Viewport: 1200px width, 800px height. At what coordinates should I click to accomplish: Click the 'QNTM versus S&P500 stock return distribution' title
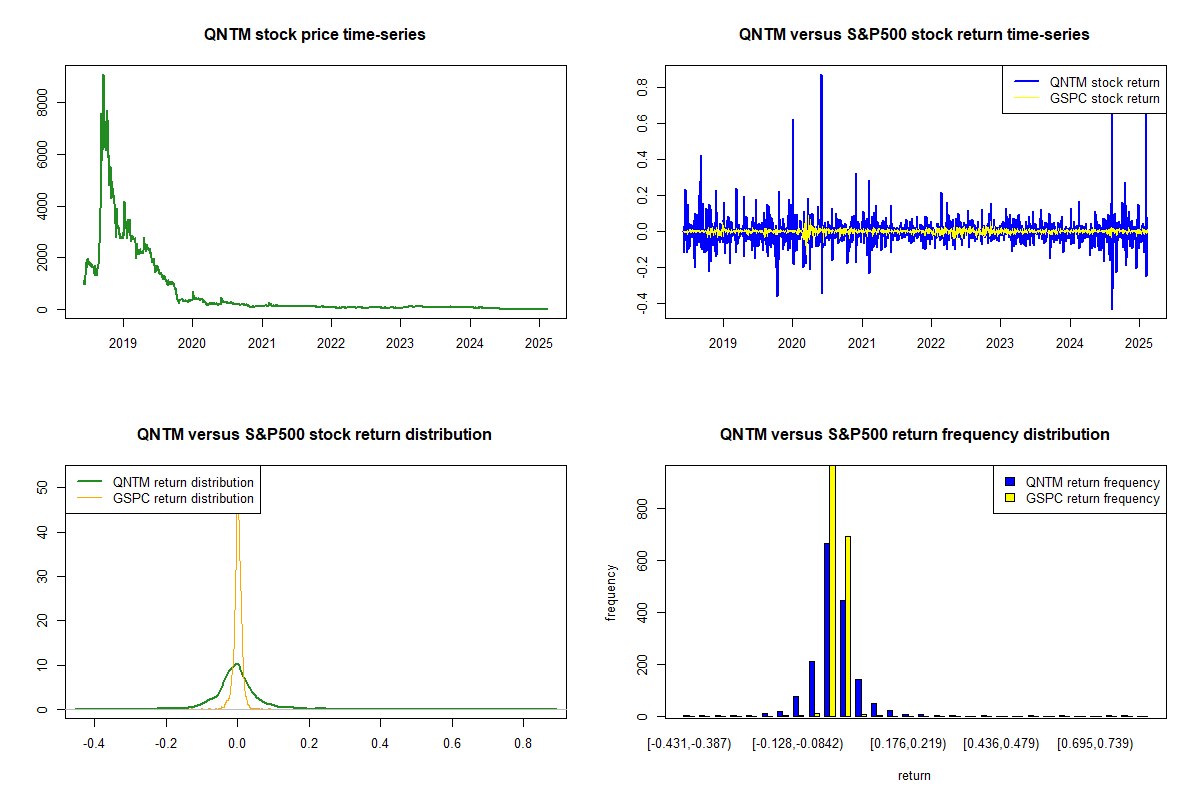click(x=315, y=435)
